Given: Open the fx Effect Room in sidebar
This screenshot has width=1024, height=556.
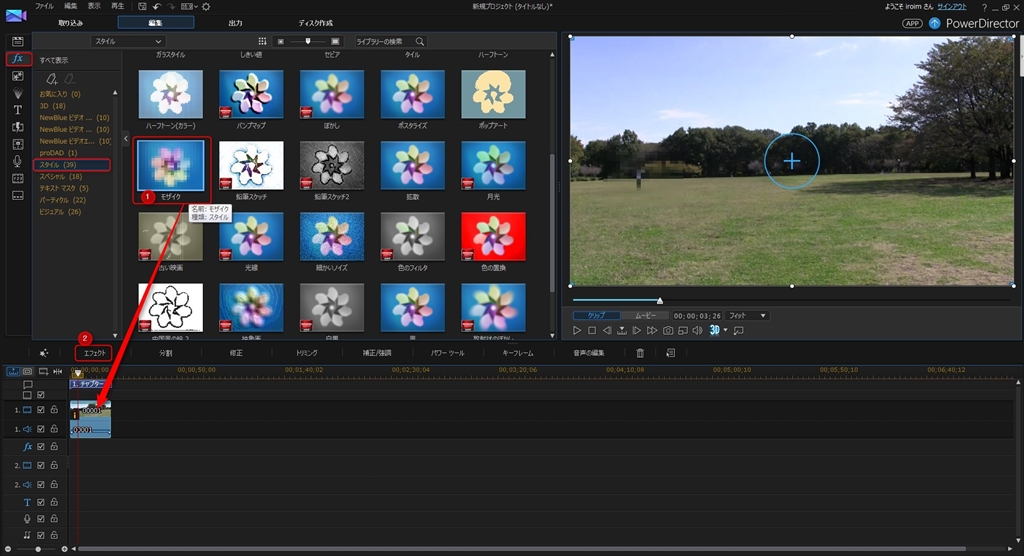Looking at the screenshot, I should click(18, 59).
